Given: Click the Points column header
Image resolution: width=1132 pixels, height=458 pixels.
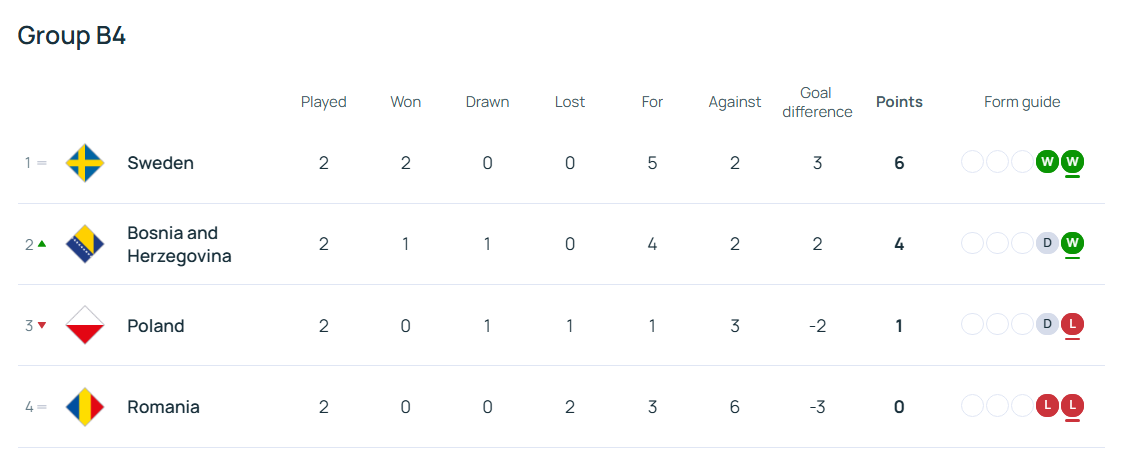Looking at the screenshot, I should (899, 102).
